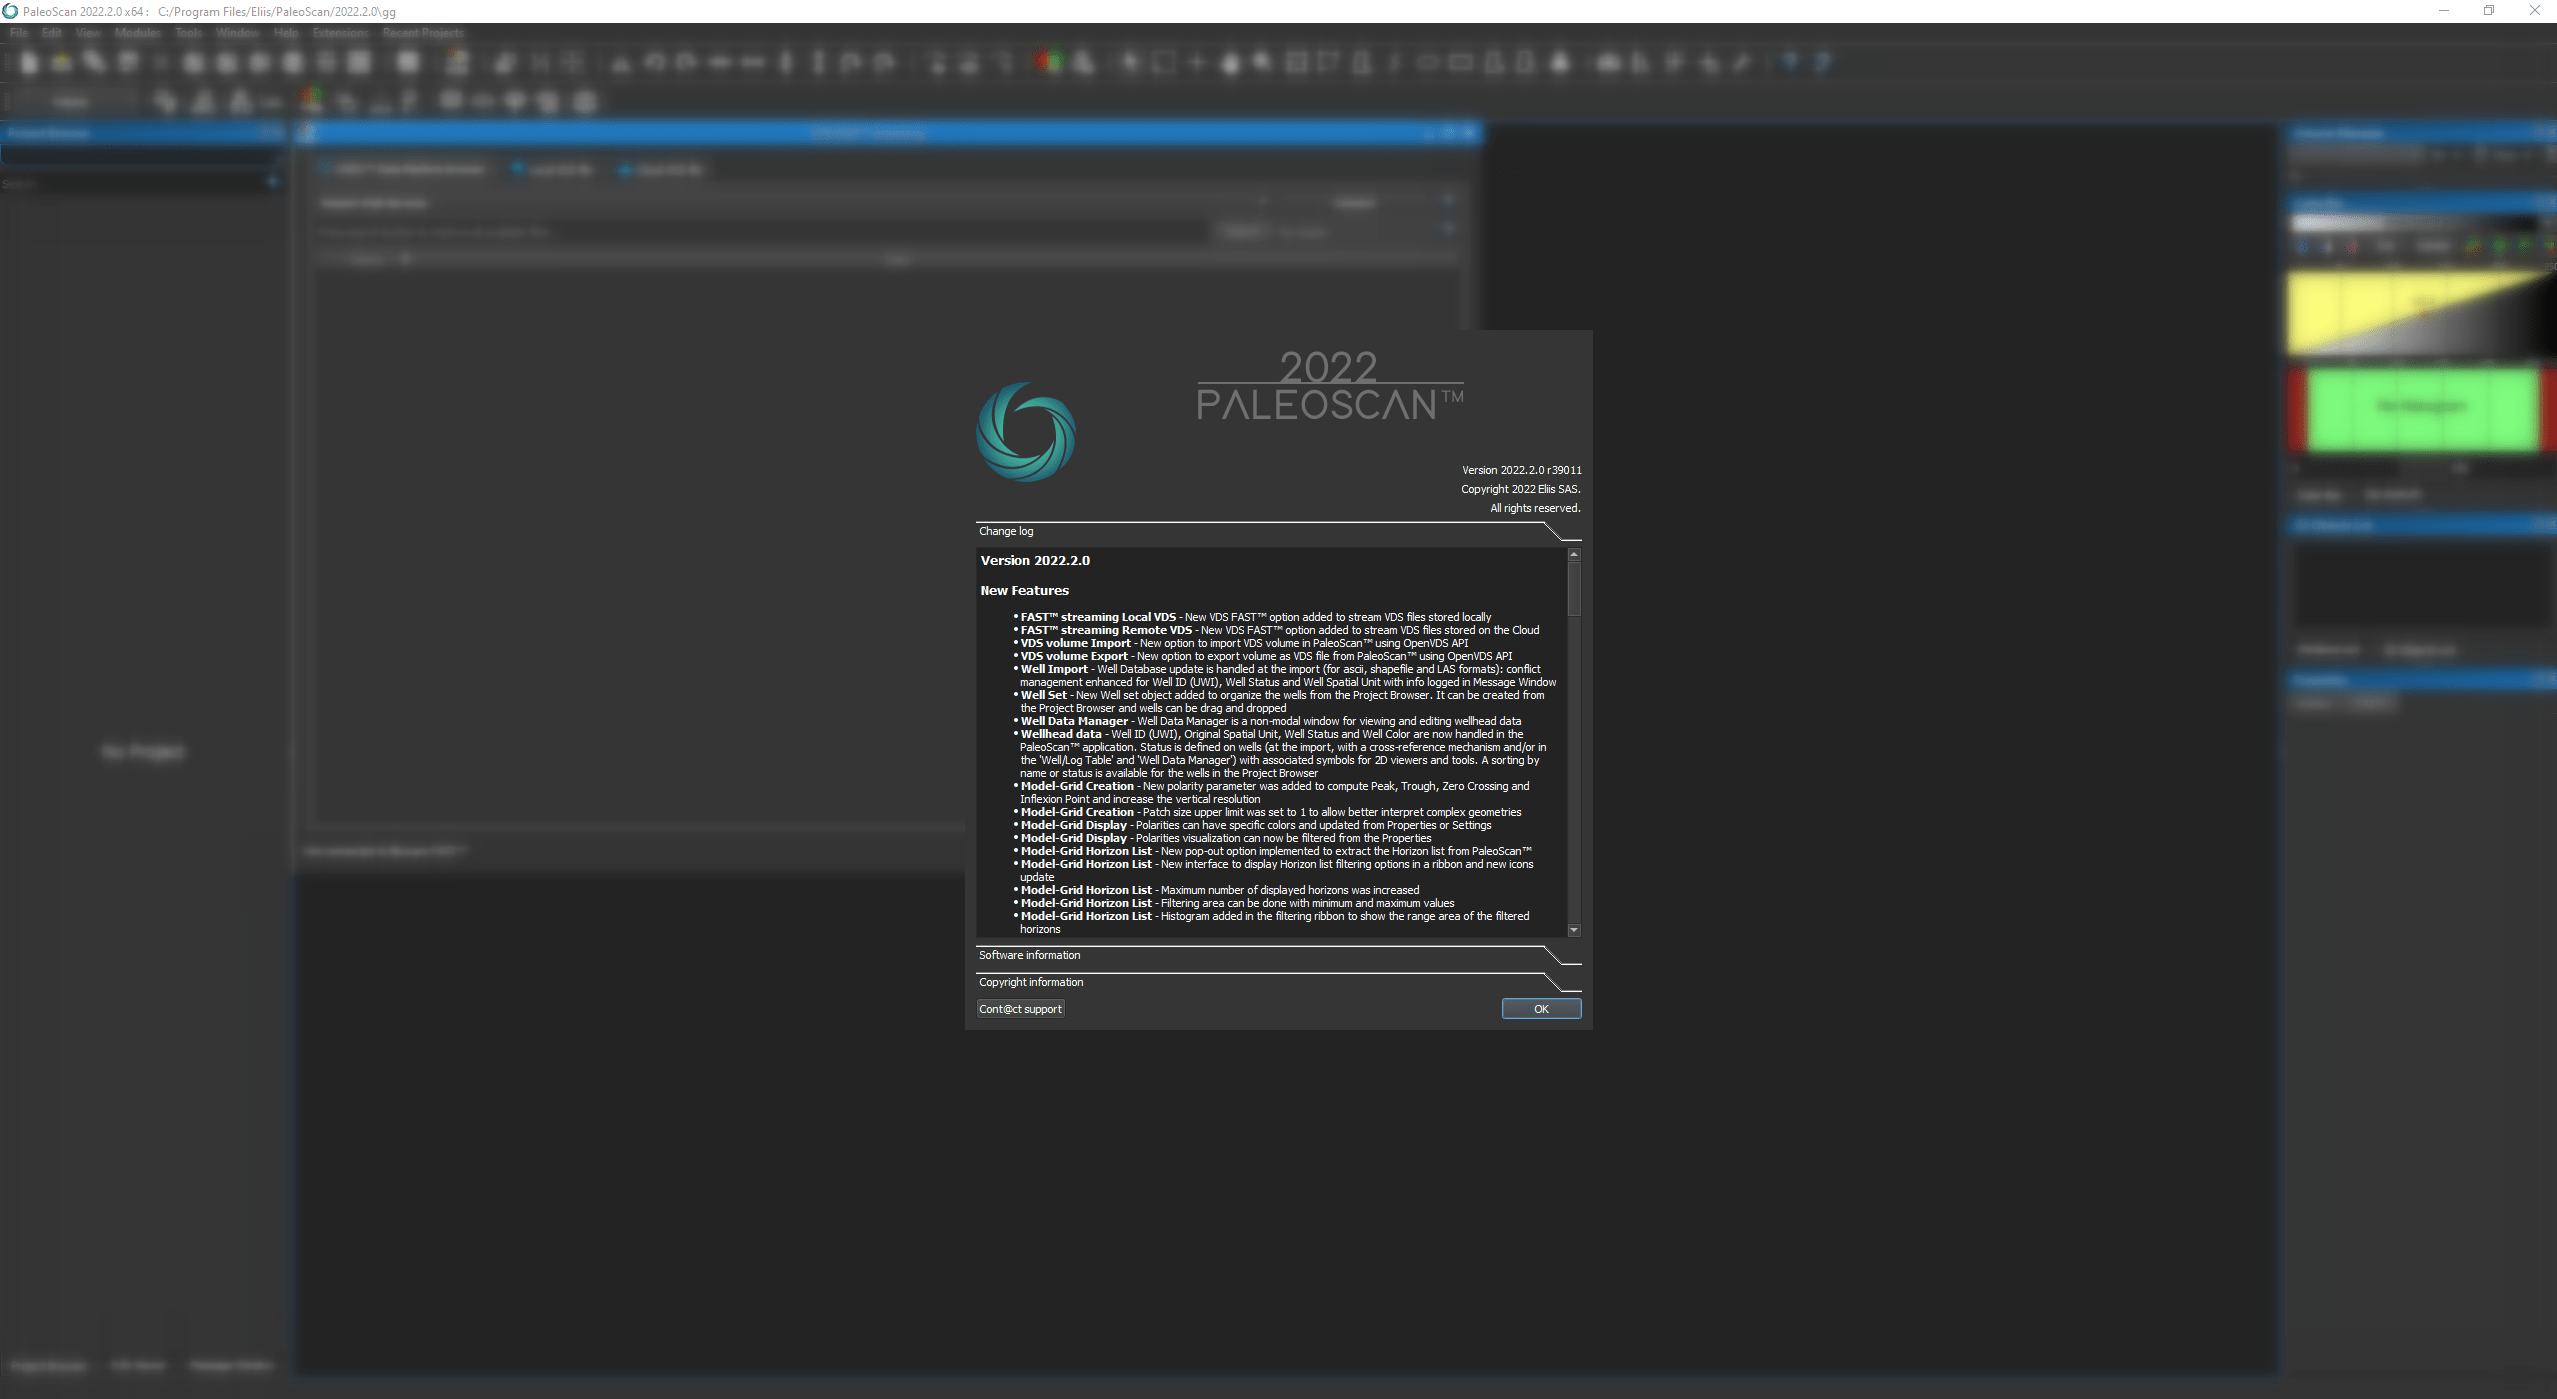The height and width of the screenshot is (1399, 2557).
Task: Open the Modules menu
Action: point(137,33)
